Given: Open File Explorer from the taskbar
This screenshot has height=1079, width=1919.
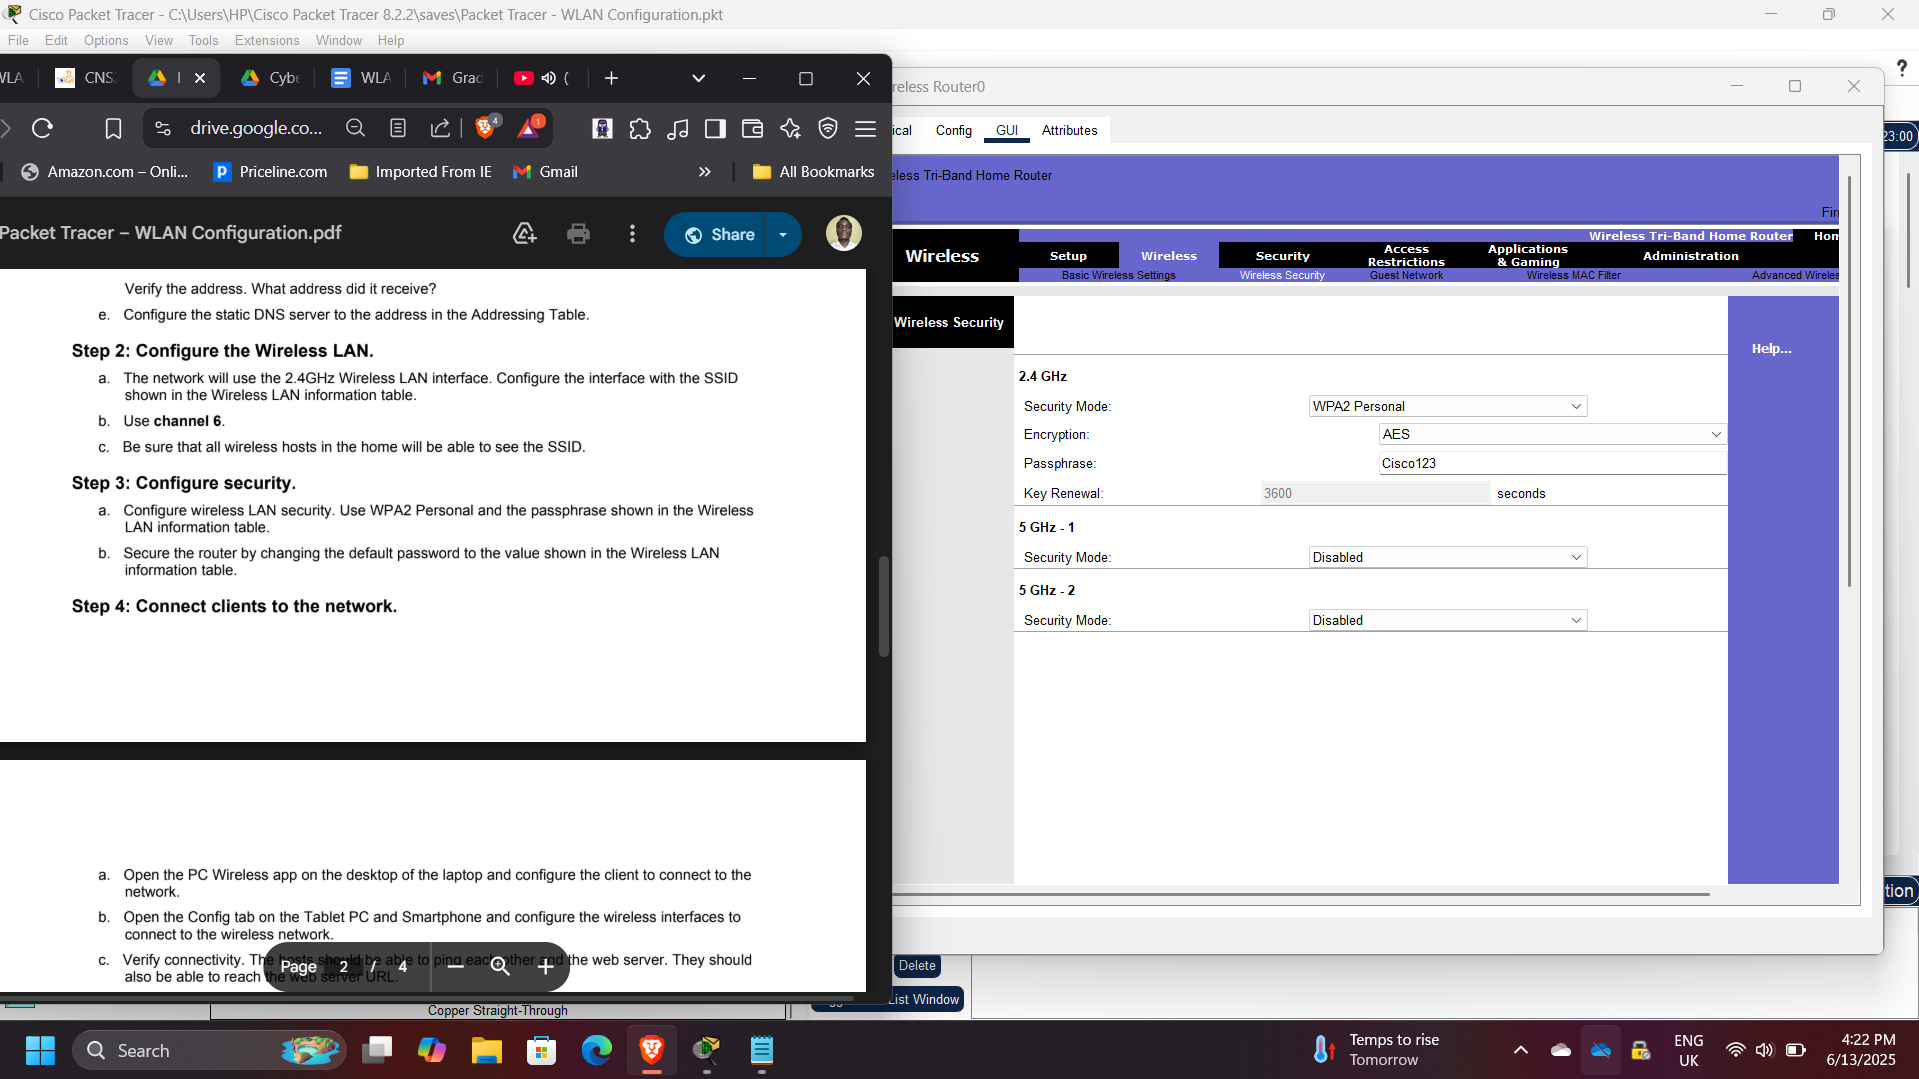Looking at the screenshot, I should click(487, 1051).
